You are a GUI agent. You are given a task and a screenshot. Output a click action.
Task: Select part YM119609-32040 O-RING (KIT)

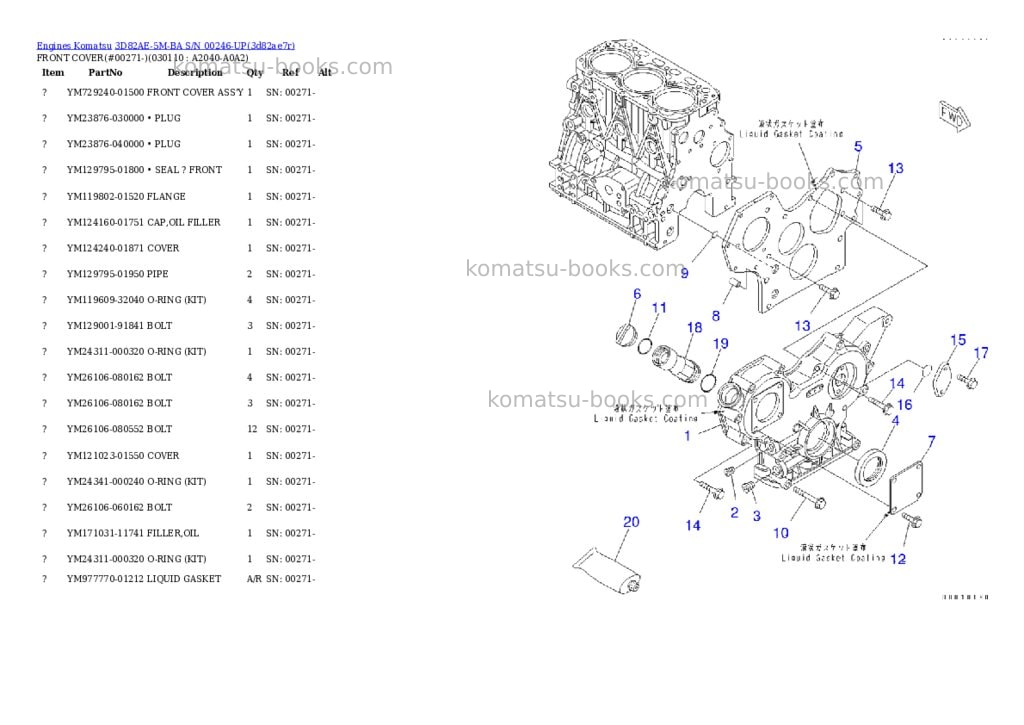[136, 300]
